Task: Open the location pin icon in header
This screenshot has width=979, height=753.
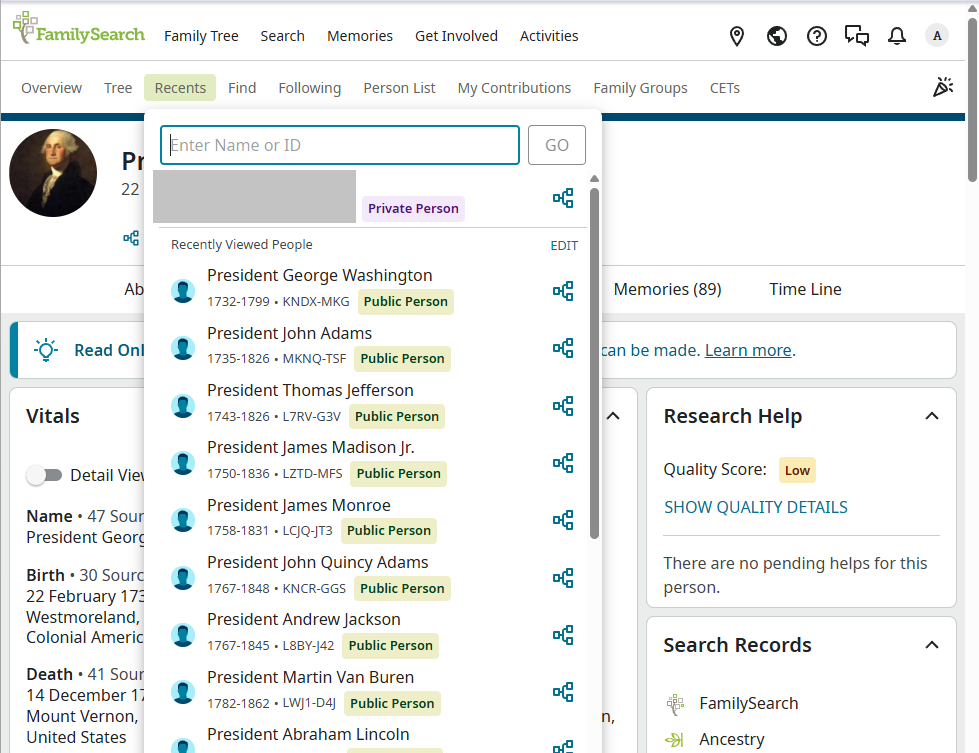Action: pos(737,36)
